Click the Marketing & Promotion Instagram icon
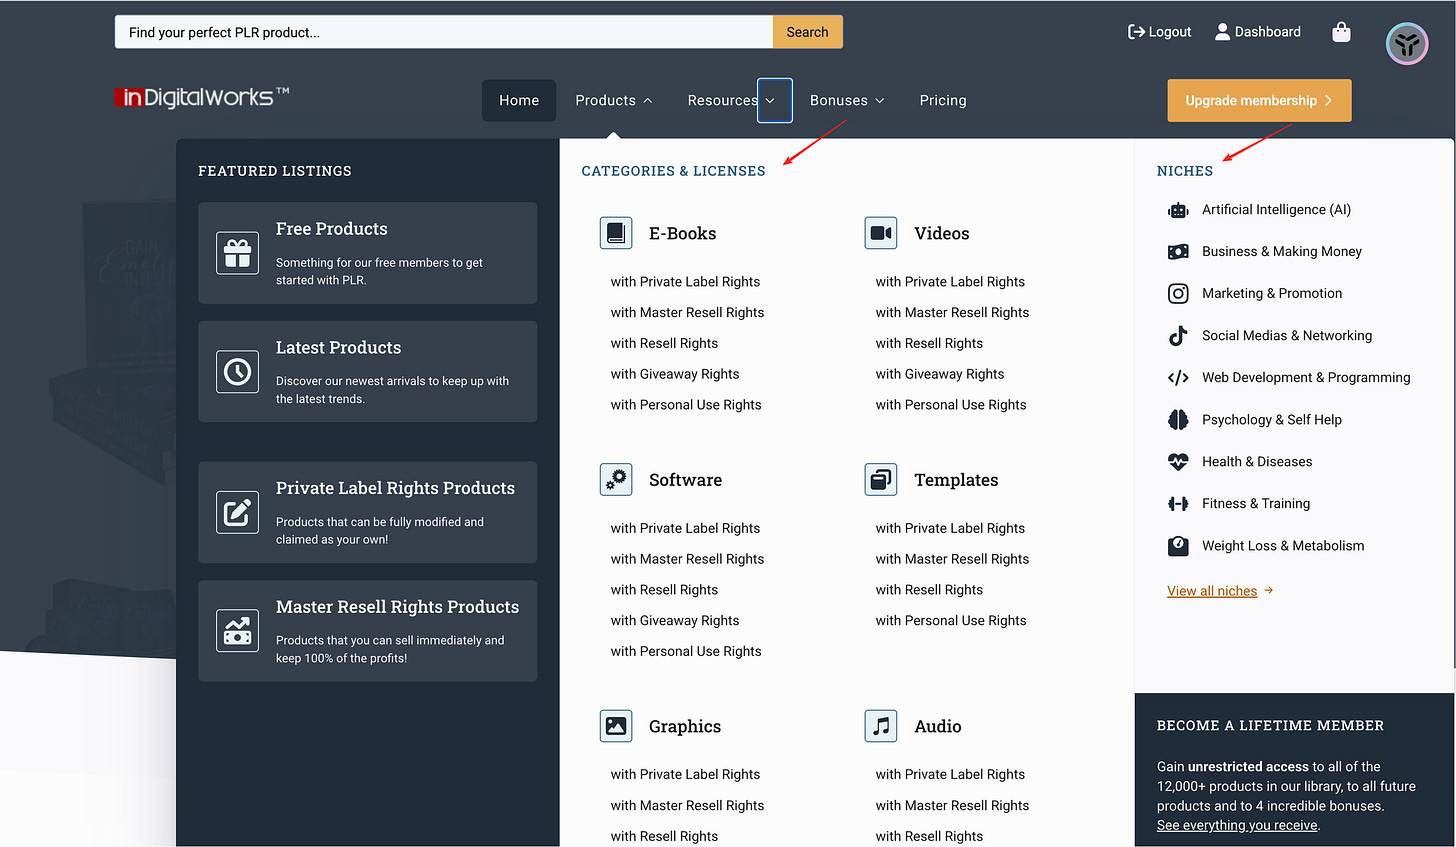Screen dimensions: 1456x847 (1178, 294)
